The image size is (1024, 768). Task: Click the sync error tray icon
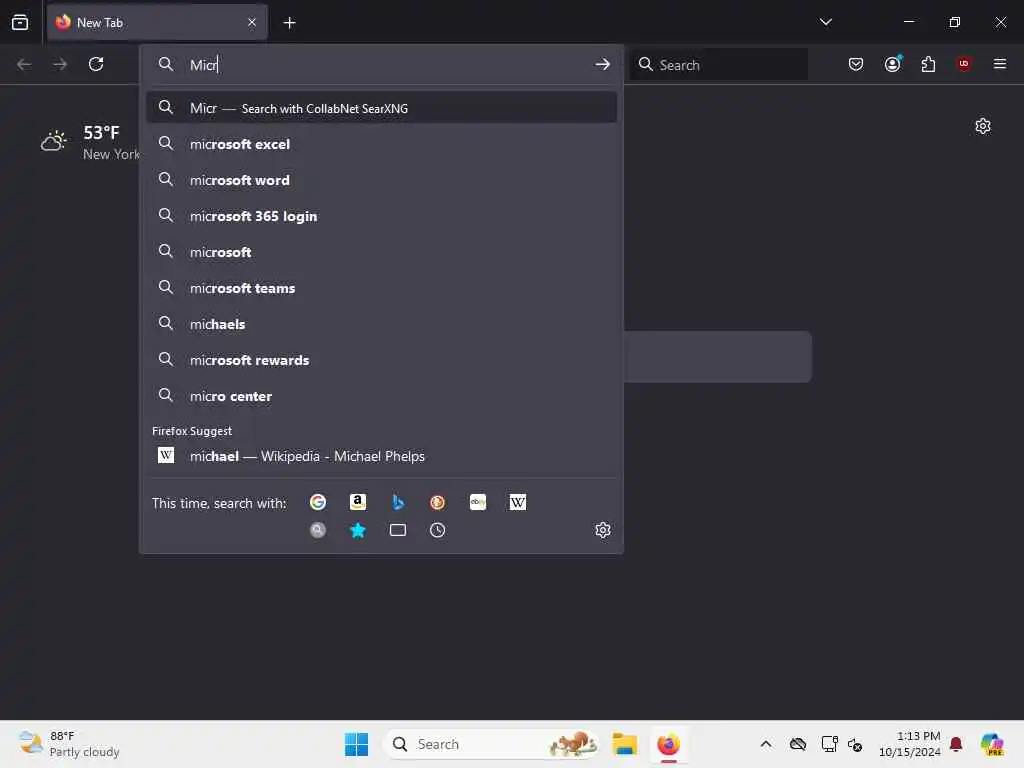coord(855,744)
